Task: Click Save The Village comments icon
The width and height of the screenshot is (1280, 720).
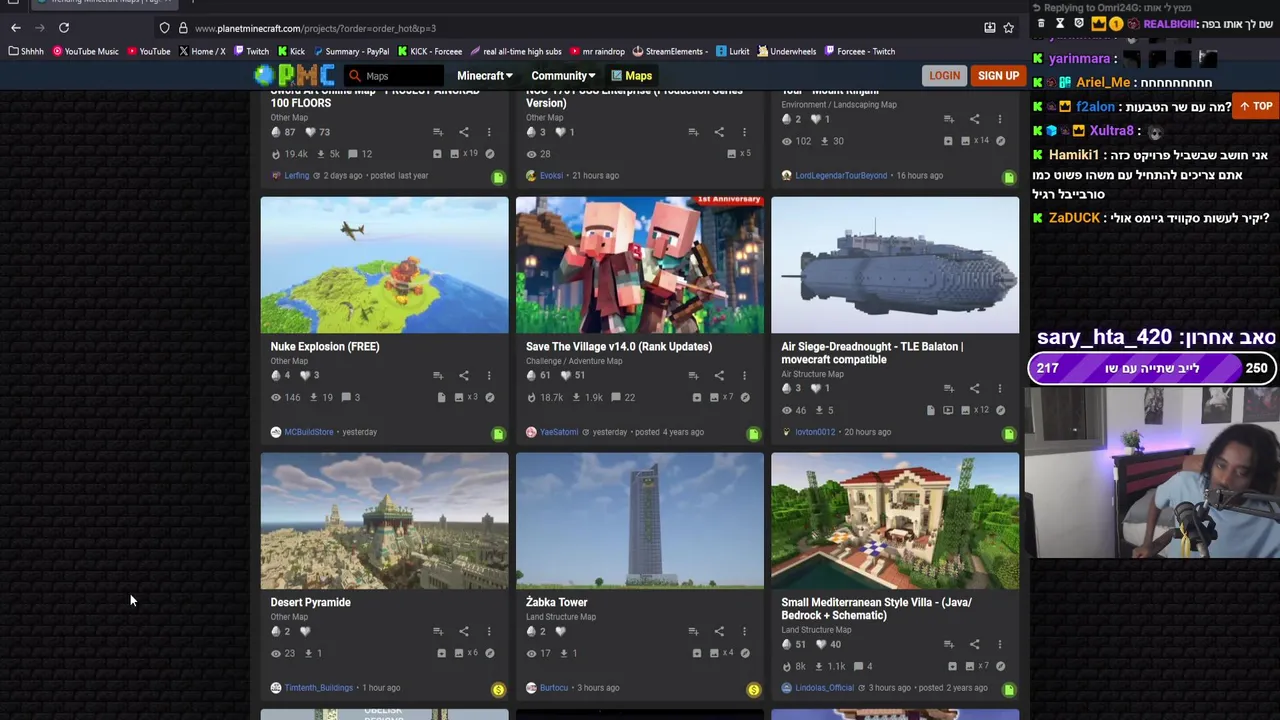Action: [x=616, y=397]
